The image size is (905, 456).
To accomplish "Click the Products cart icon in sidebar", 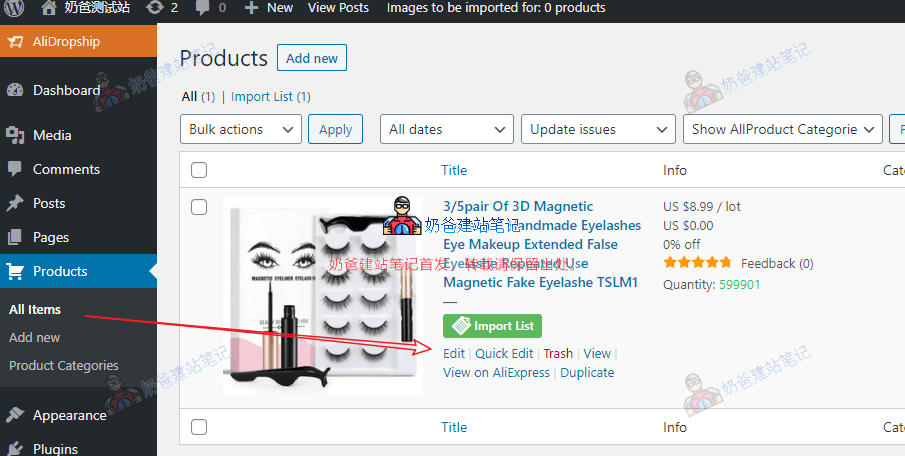I will tap(15, 271).
